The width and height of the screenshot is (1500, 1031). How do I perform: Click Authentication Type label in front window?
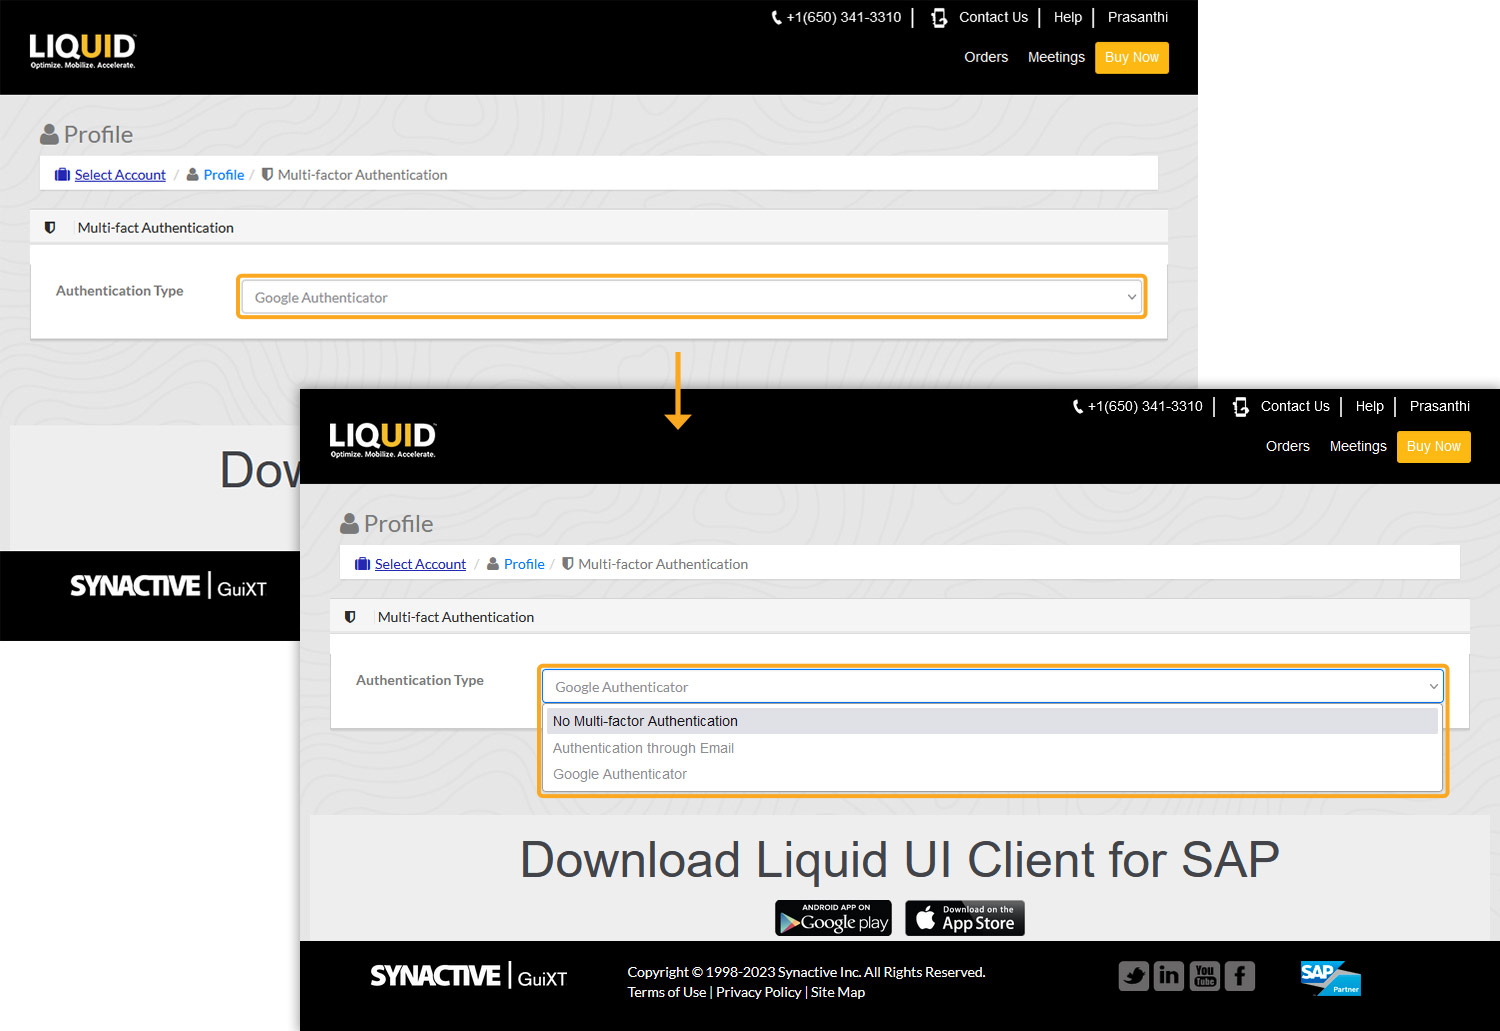pos(420,680)
